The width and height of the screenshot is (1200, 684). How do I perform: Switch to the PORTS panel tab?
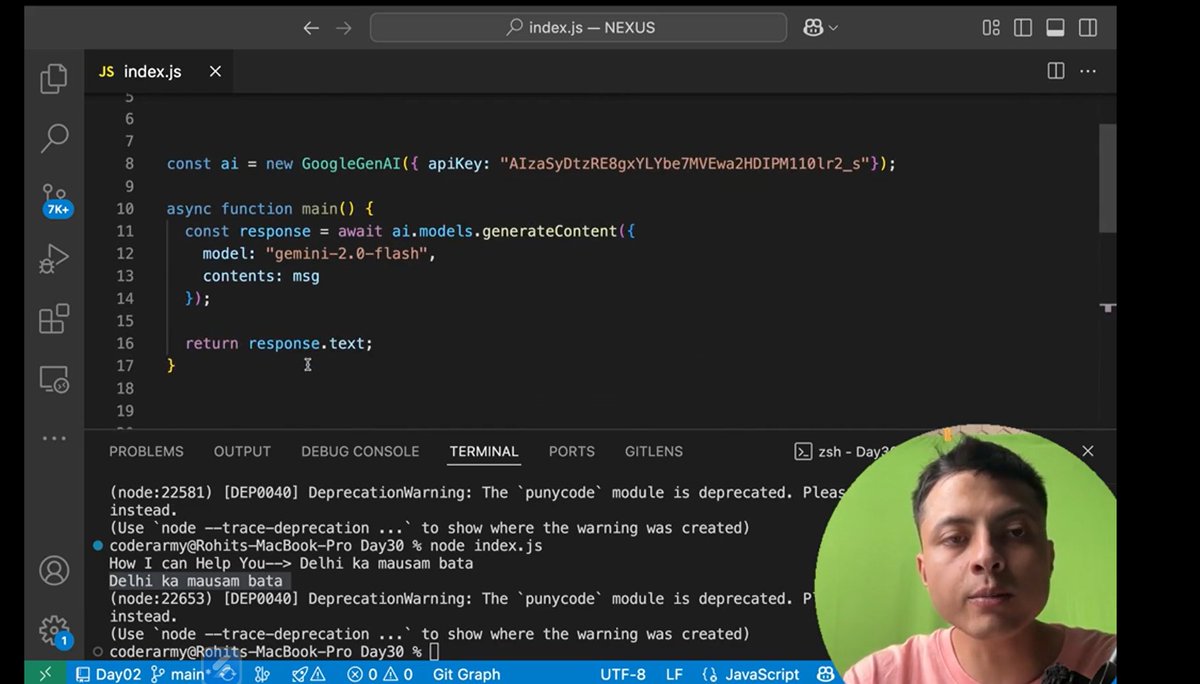click(572, 452)
